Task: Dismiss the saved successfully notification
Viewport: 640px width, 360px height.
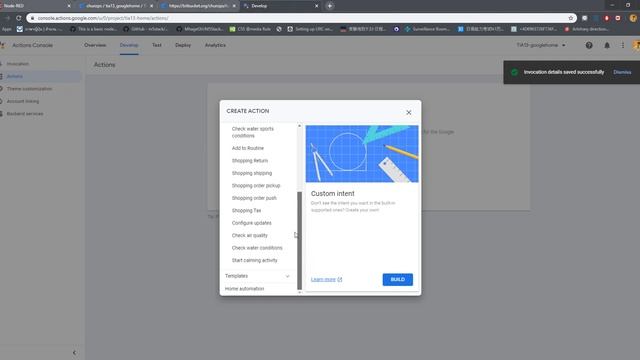Action: (x=622, y=72)
